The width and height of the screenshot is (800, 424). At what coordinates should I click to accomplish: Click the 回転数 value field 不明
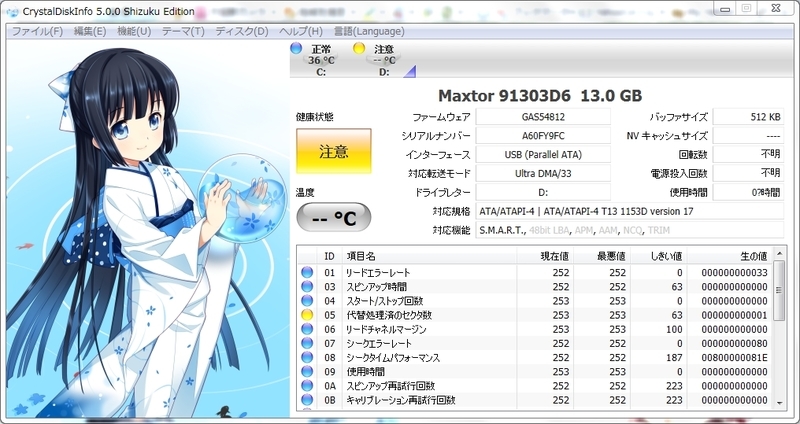[748, 155]
